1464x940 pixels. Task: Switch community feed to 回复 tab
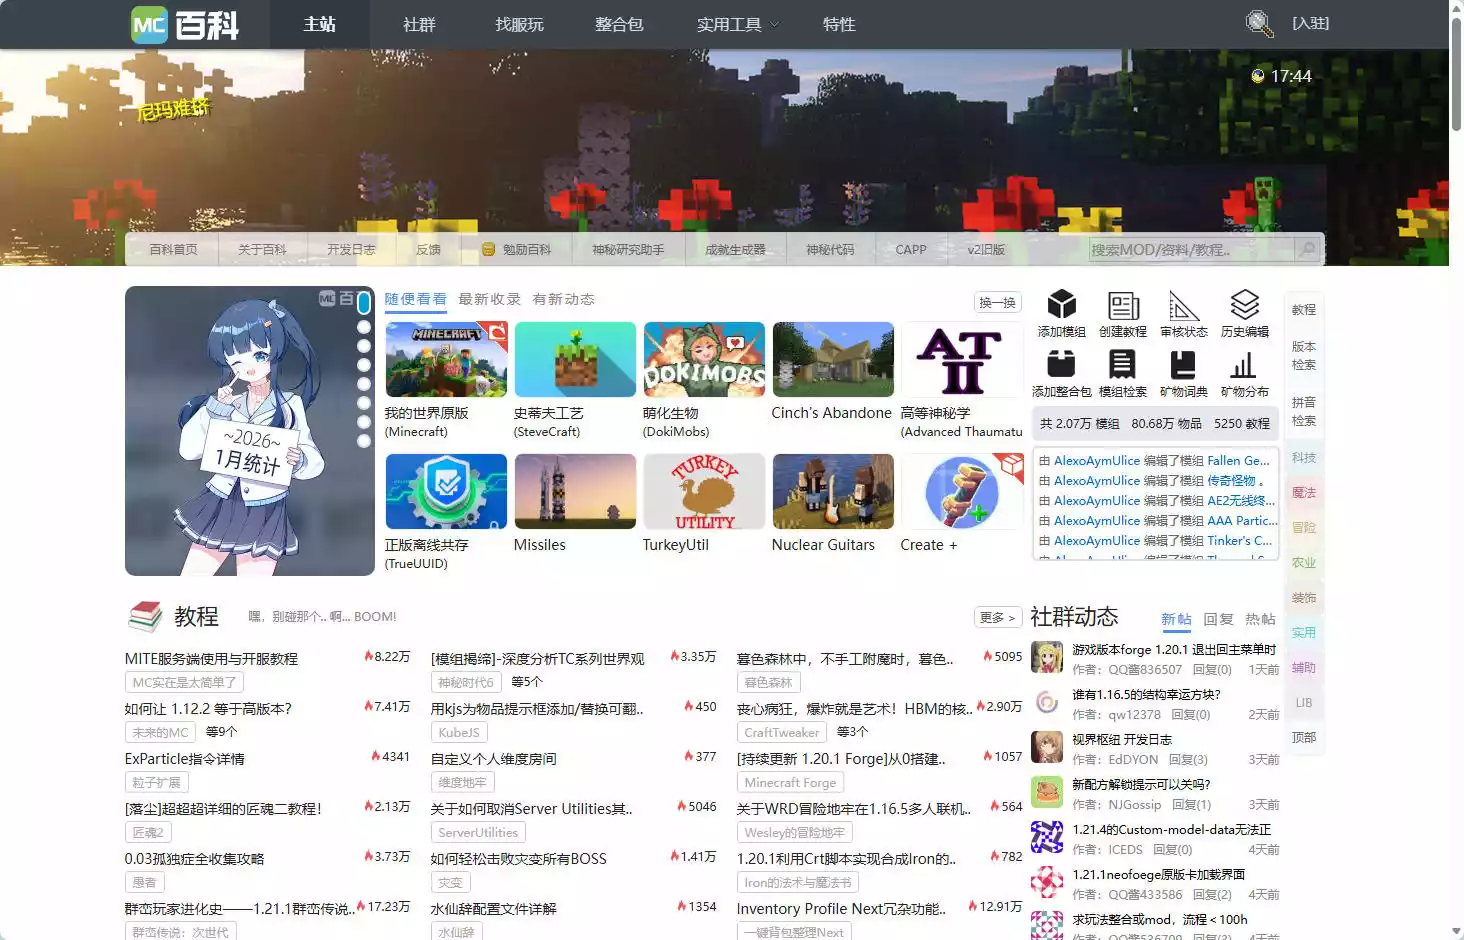pyautogui.click(x=1218, y=619)
